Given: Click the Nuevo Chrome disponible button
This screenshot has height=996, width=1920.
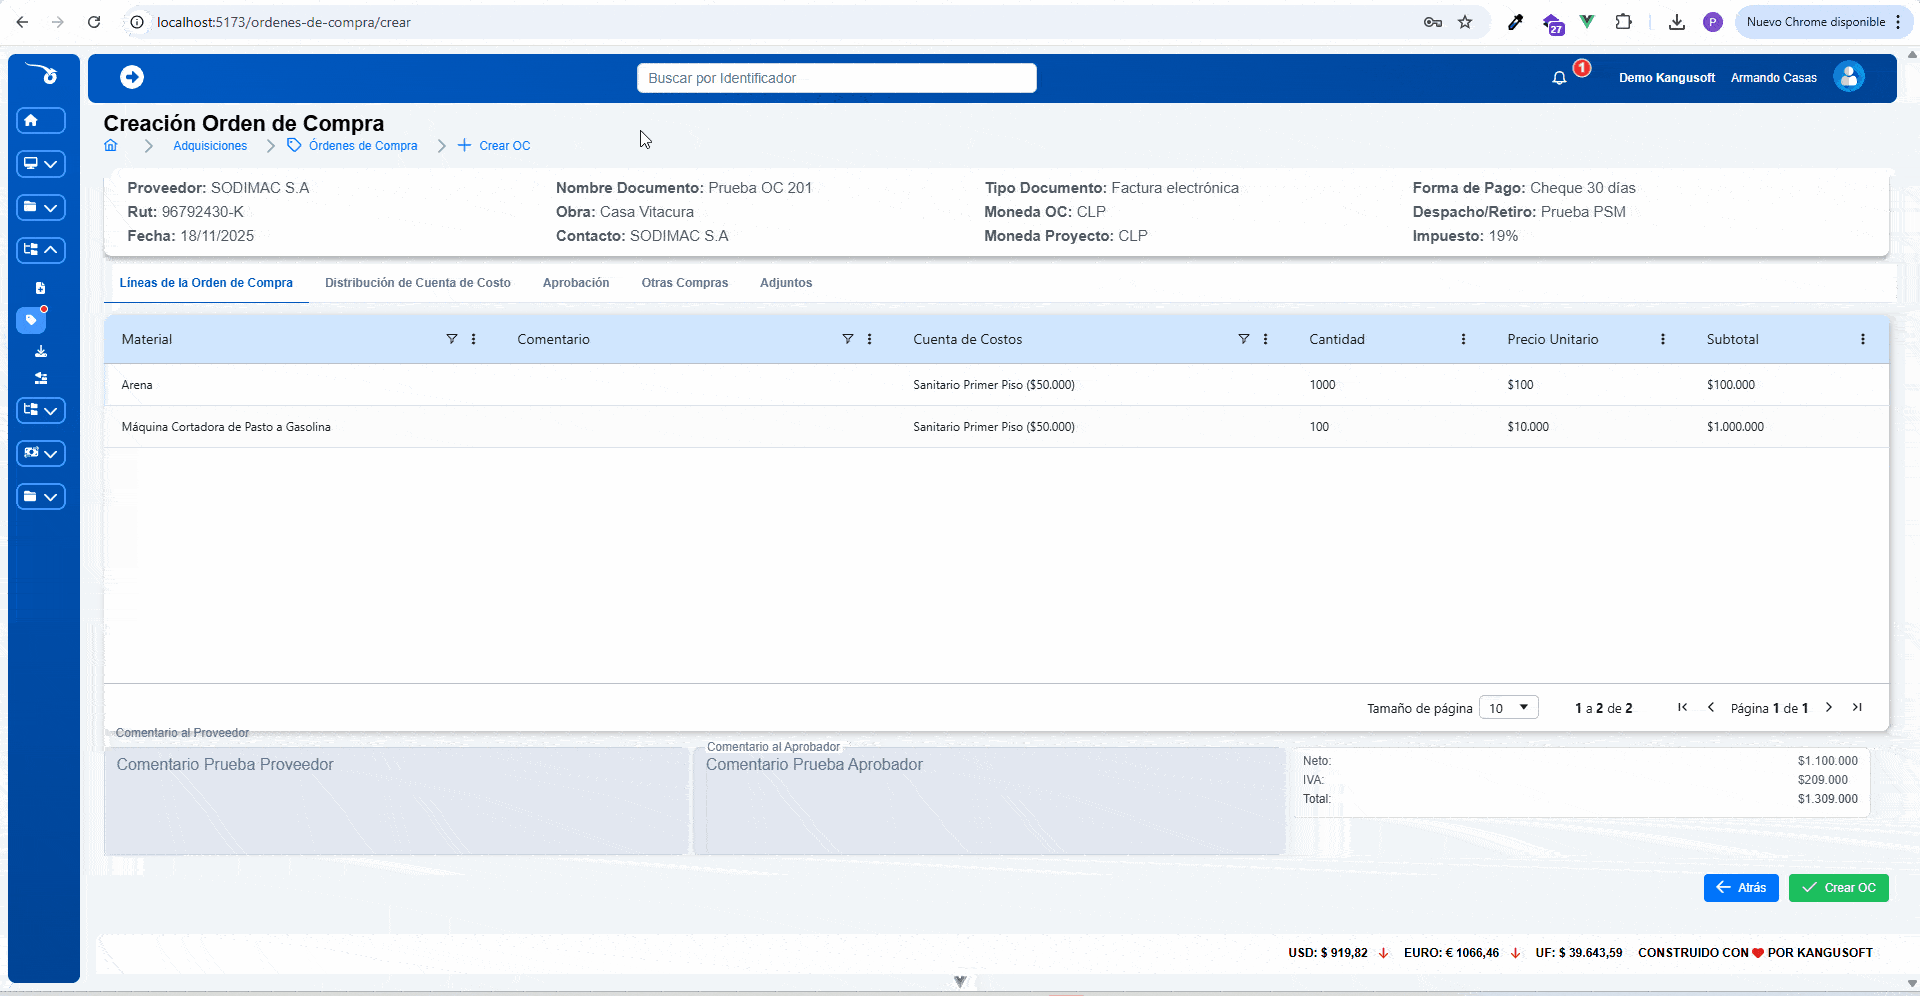Looking at the screenshot, I should [x=1823, y=22].
